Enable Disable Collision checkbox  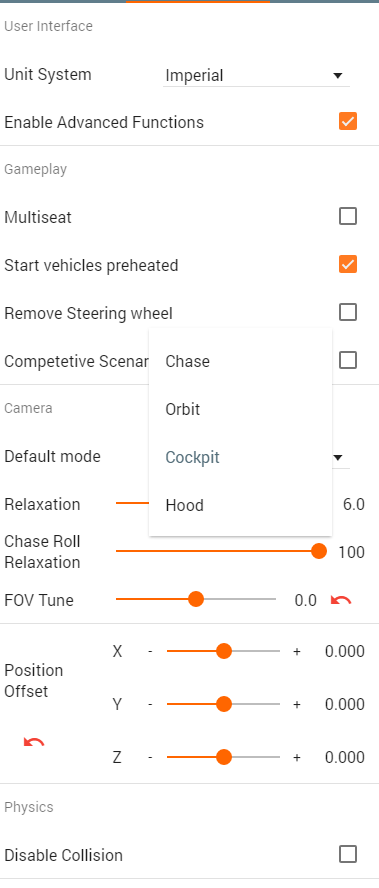click(348, 854)
